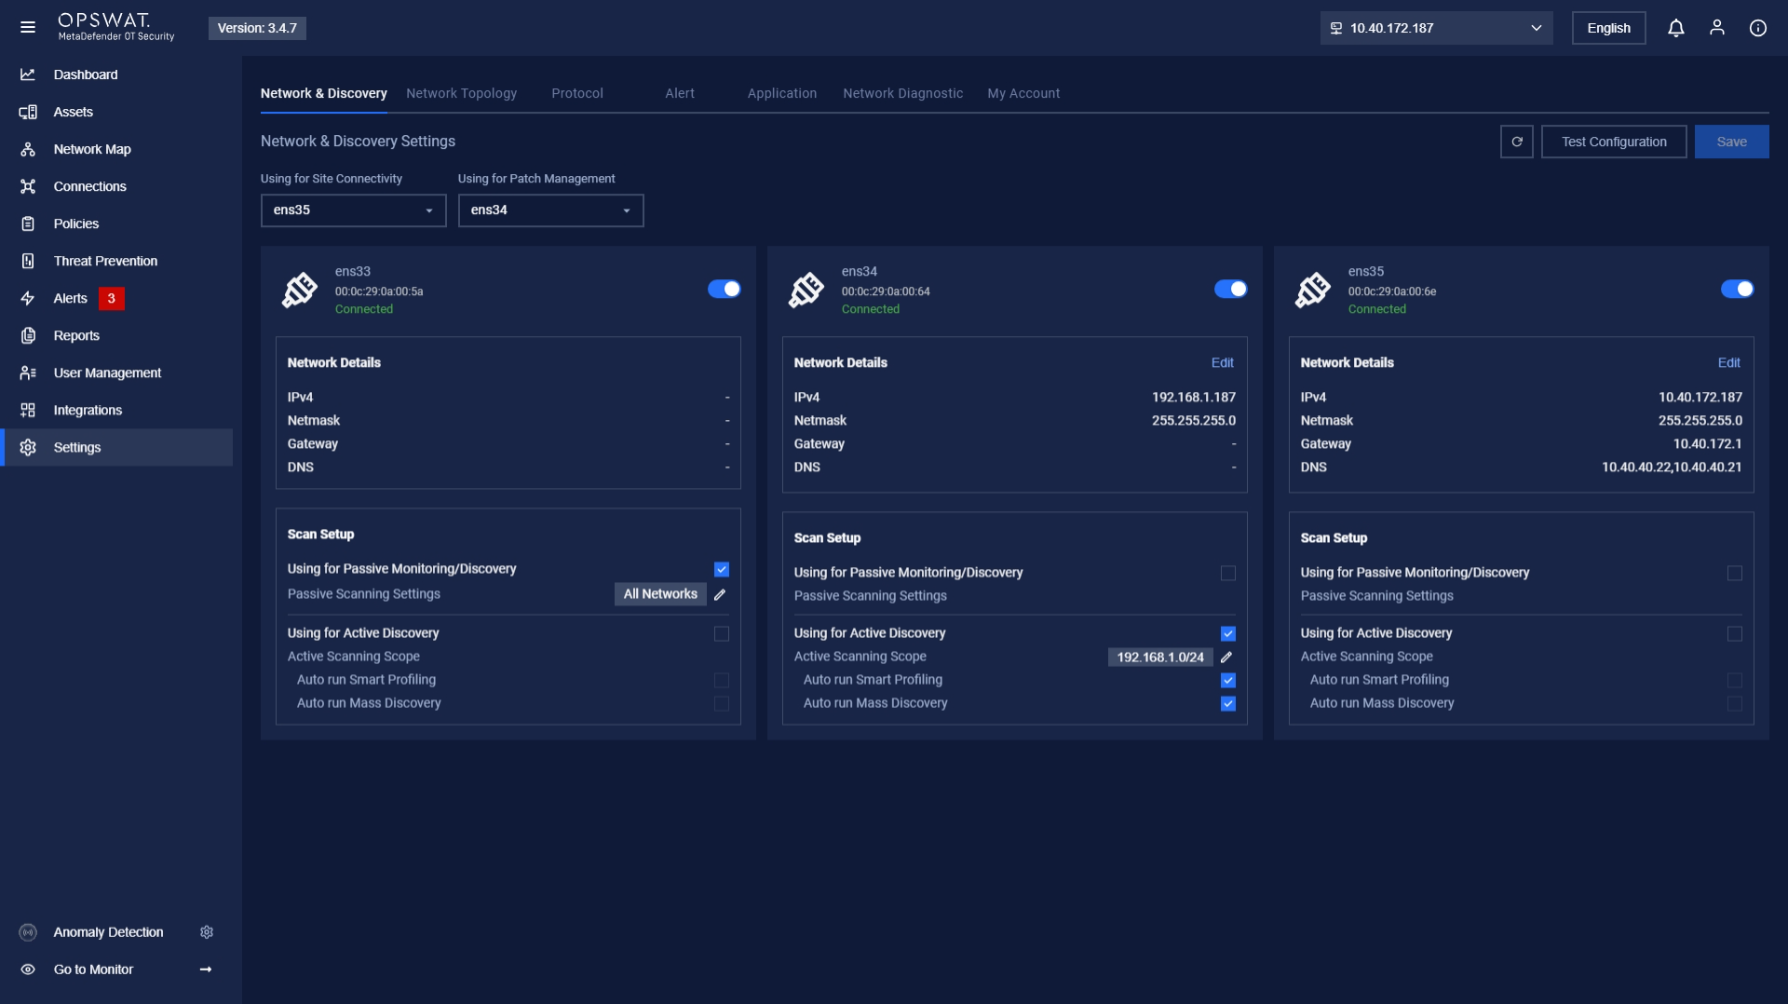
Task: Click the Policies clipboard icon
Action: tap(28, 224)
